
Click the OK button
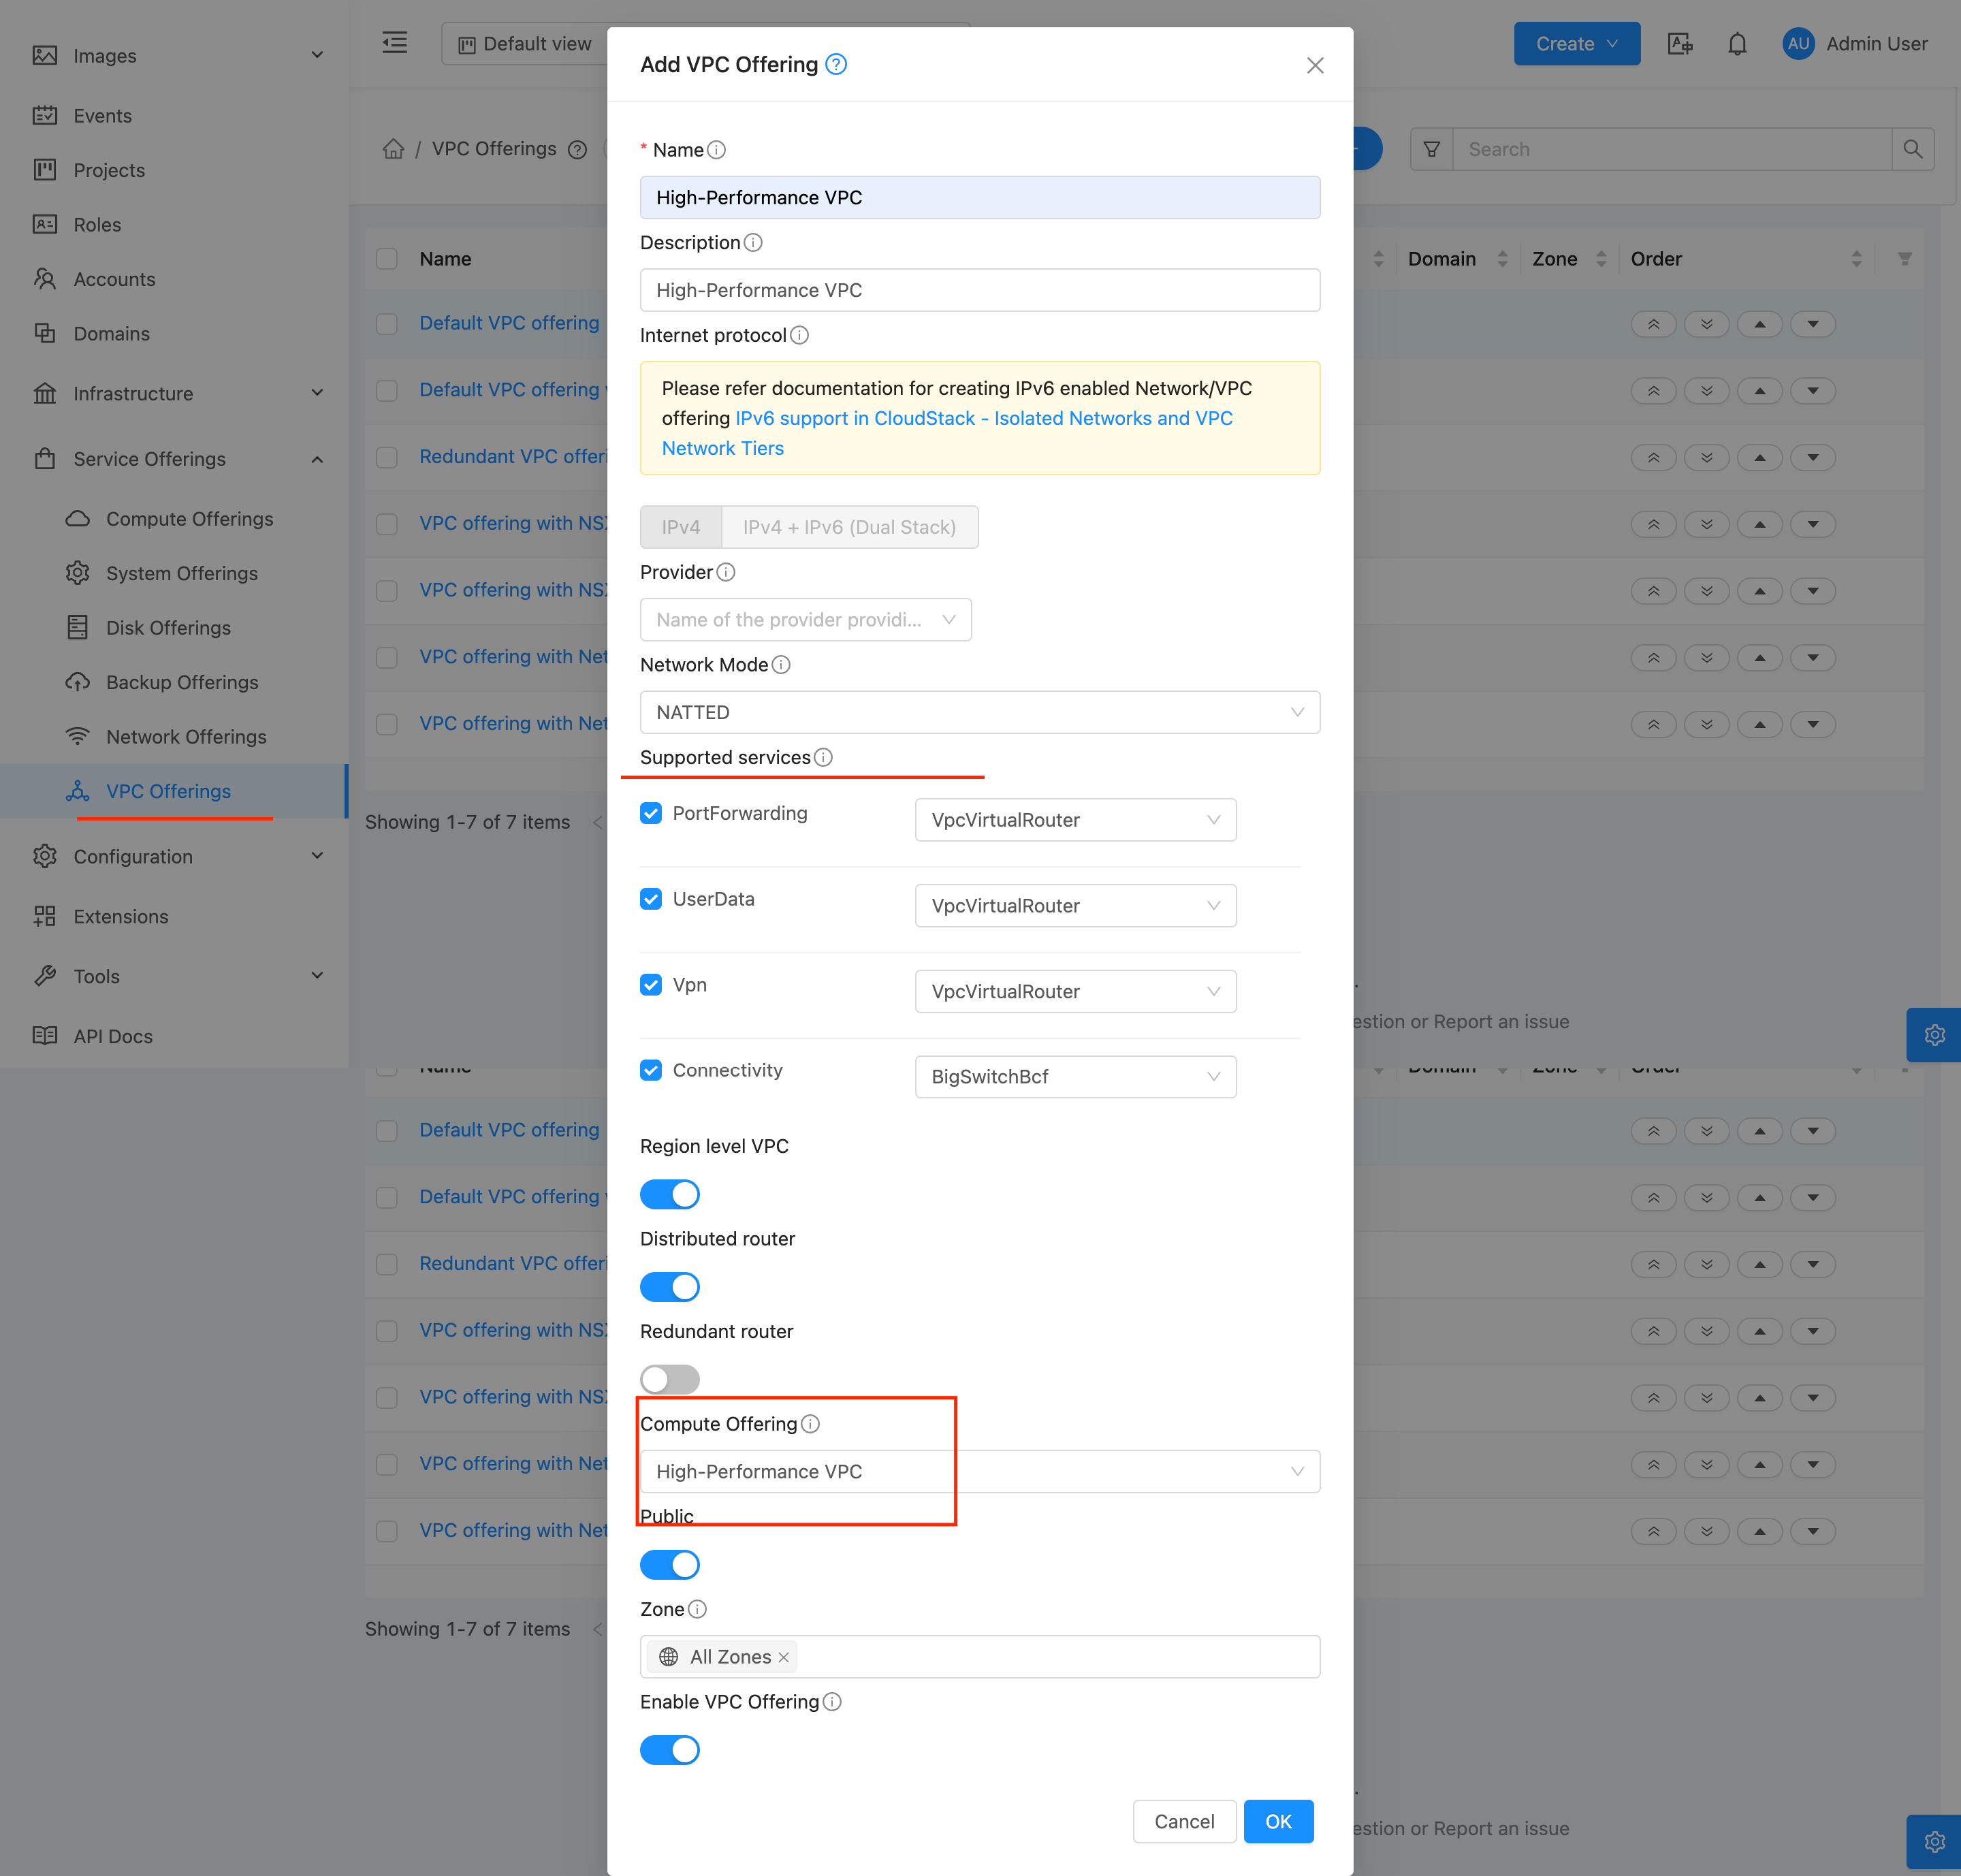coord(1278,1822)
